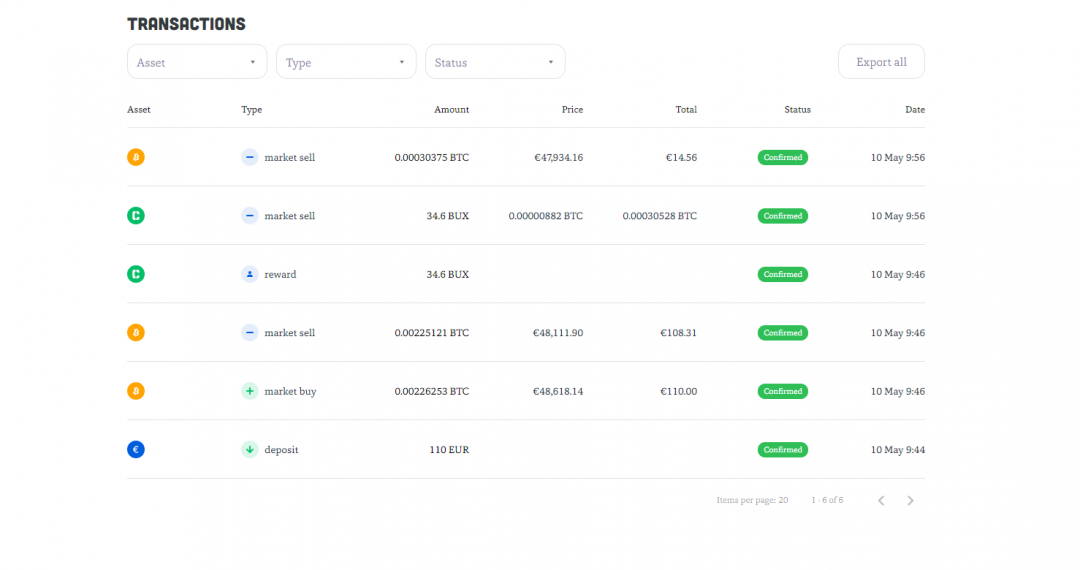Open the Type filter dropdown
Viewport: 1080px width, 570px height.
pos(346,62)
